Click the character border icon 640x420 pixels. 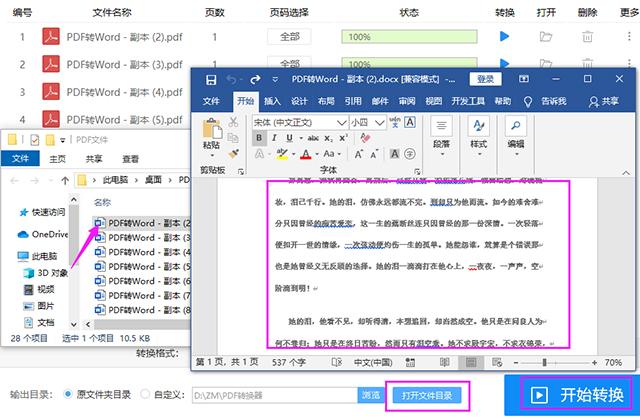point(410,122)
